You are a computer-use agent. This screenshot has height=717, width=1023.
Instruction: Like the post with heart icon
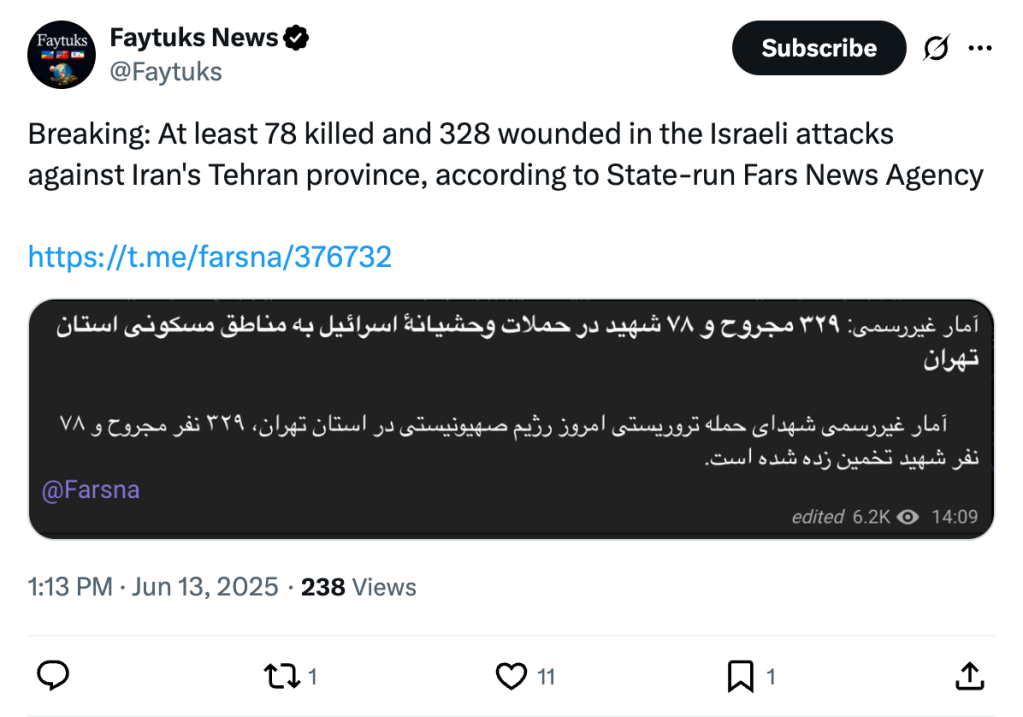click(511, 677)
